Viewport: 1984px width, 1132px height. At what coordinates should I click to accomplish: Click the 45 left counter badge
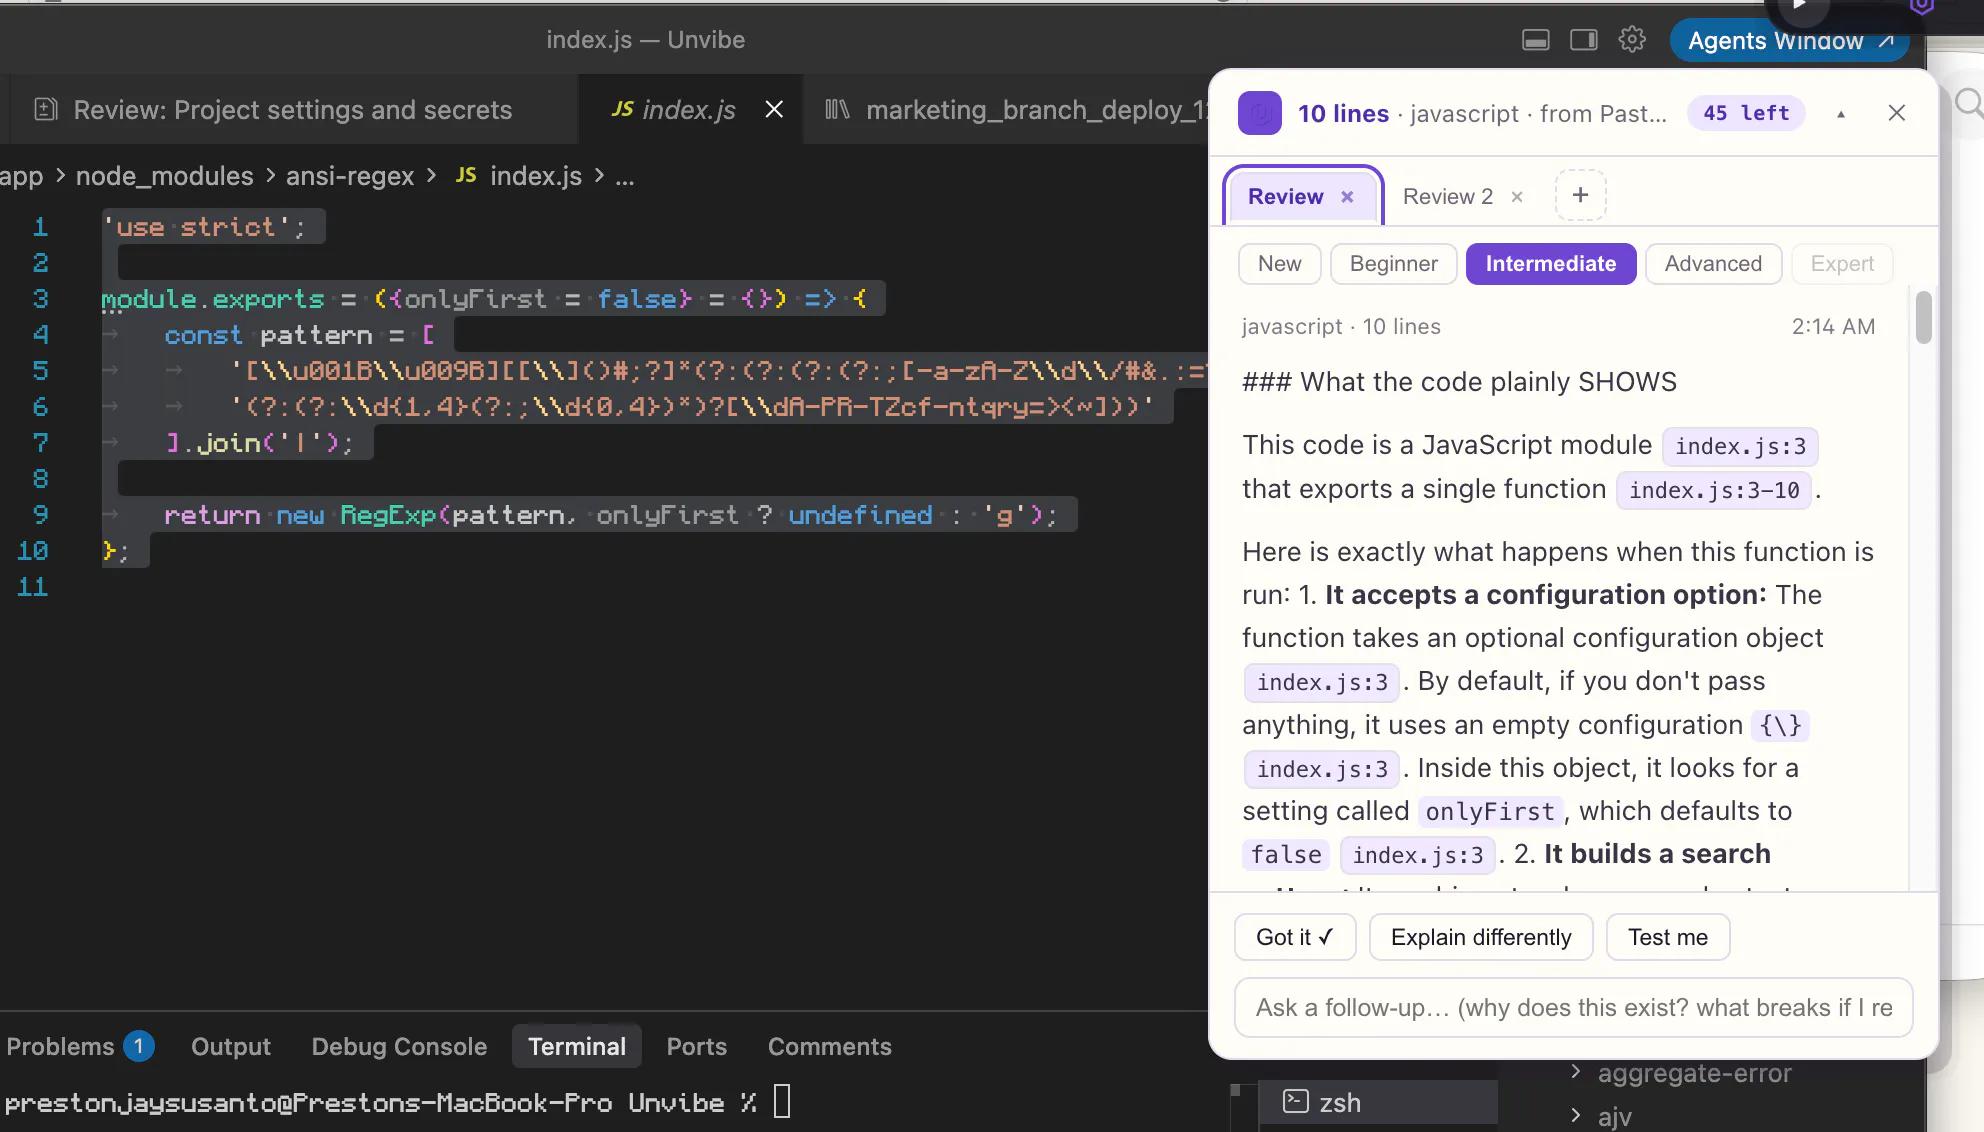coord(1746,113)
